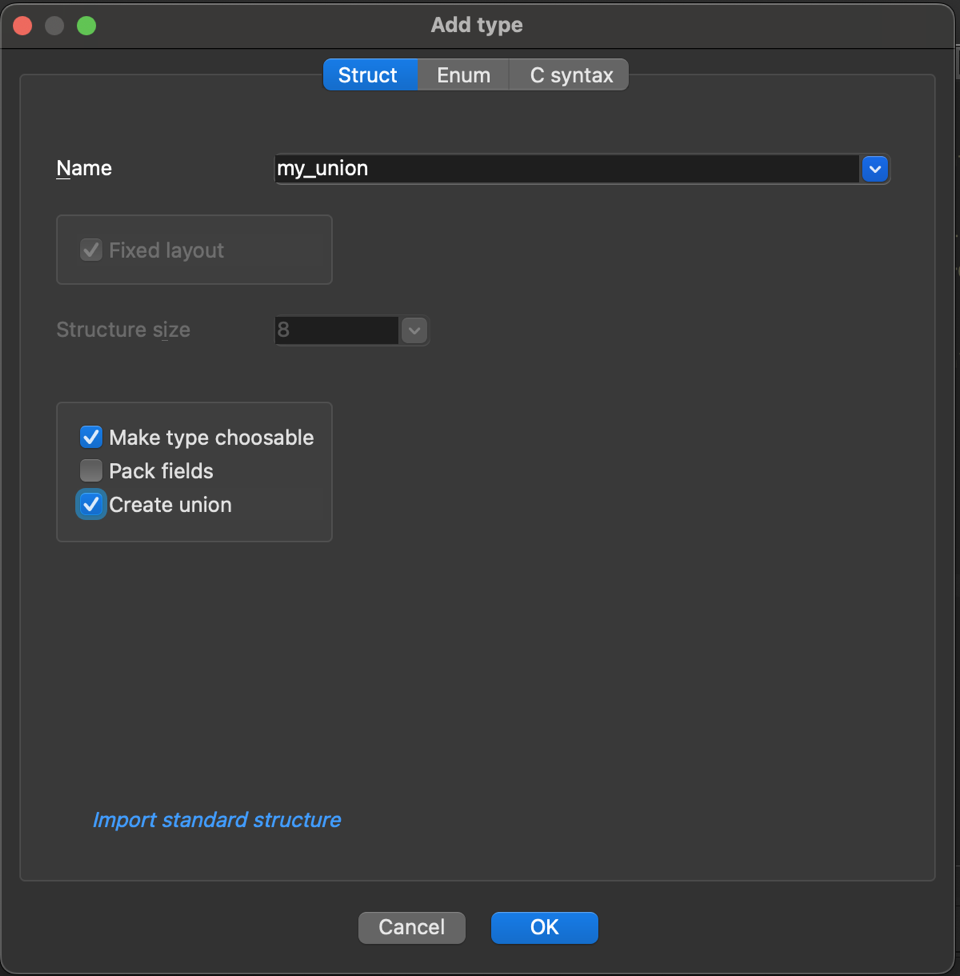Click the Name label text
This screenshot has height=976, width=960.
click(x=84, y=169)
